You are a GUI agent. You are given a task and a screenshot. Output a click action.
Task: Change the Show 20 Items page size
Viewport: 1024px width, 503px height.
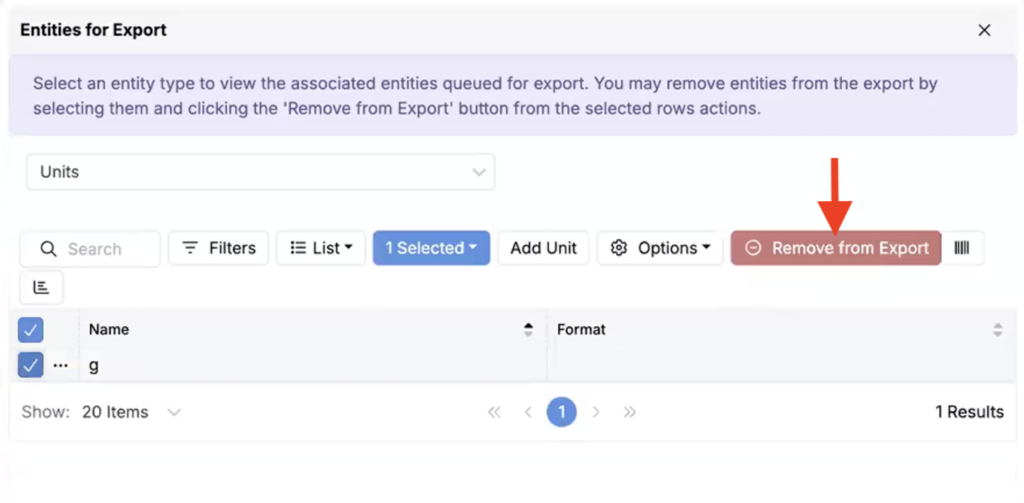[130, 412]
